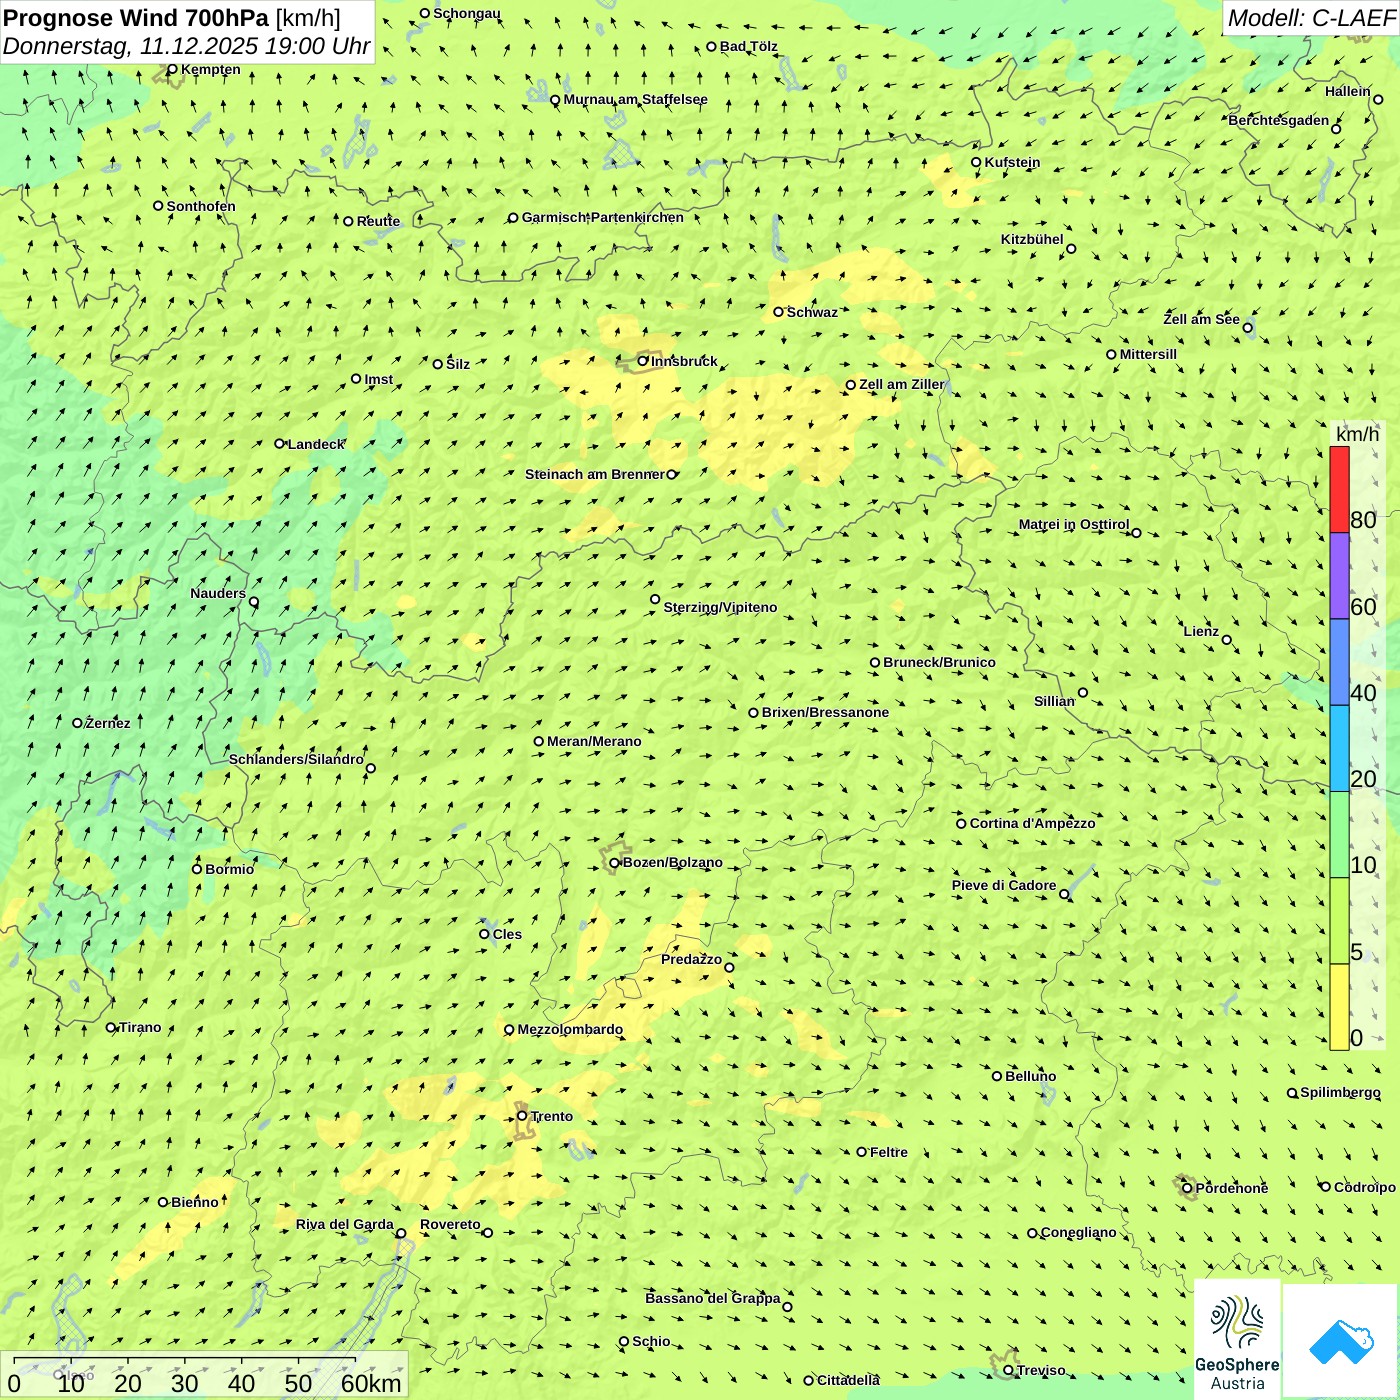
Task: Click the 'Cittadella' town label
Action: [x=848, y=1380]
